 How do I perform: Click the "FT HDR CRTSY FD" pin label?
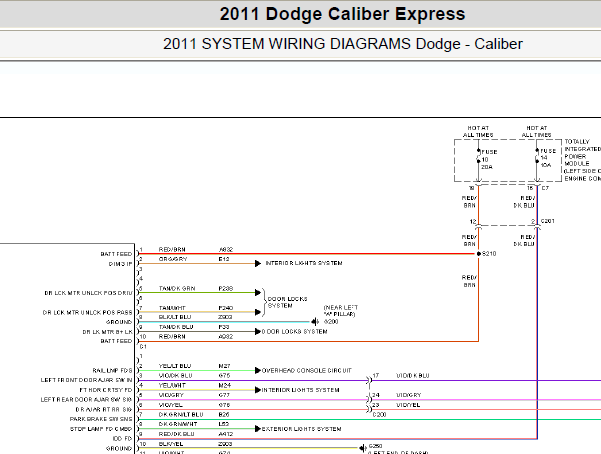[x=106, y=390]
